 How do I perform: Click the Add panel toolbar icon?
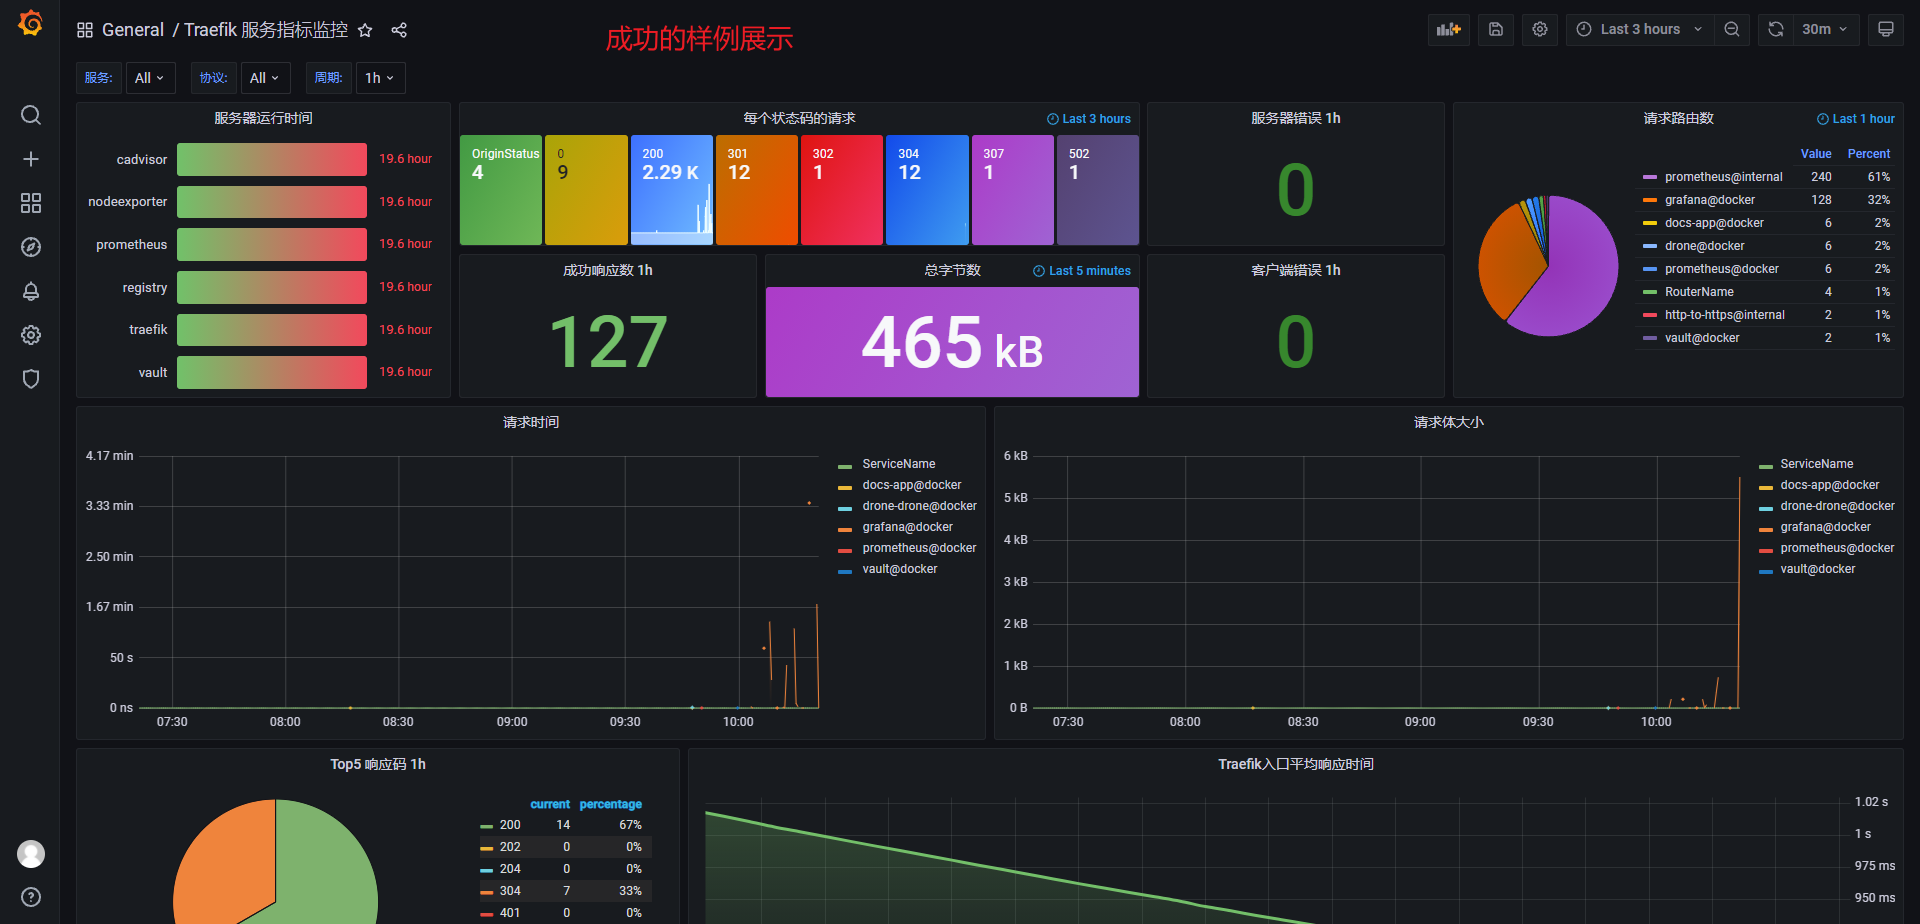[x=1449, y=29]
